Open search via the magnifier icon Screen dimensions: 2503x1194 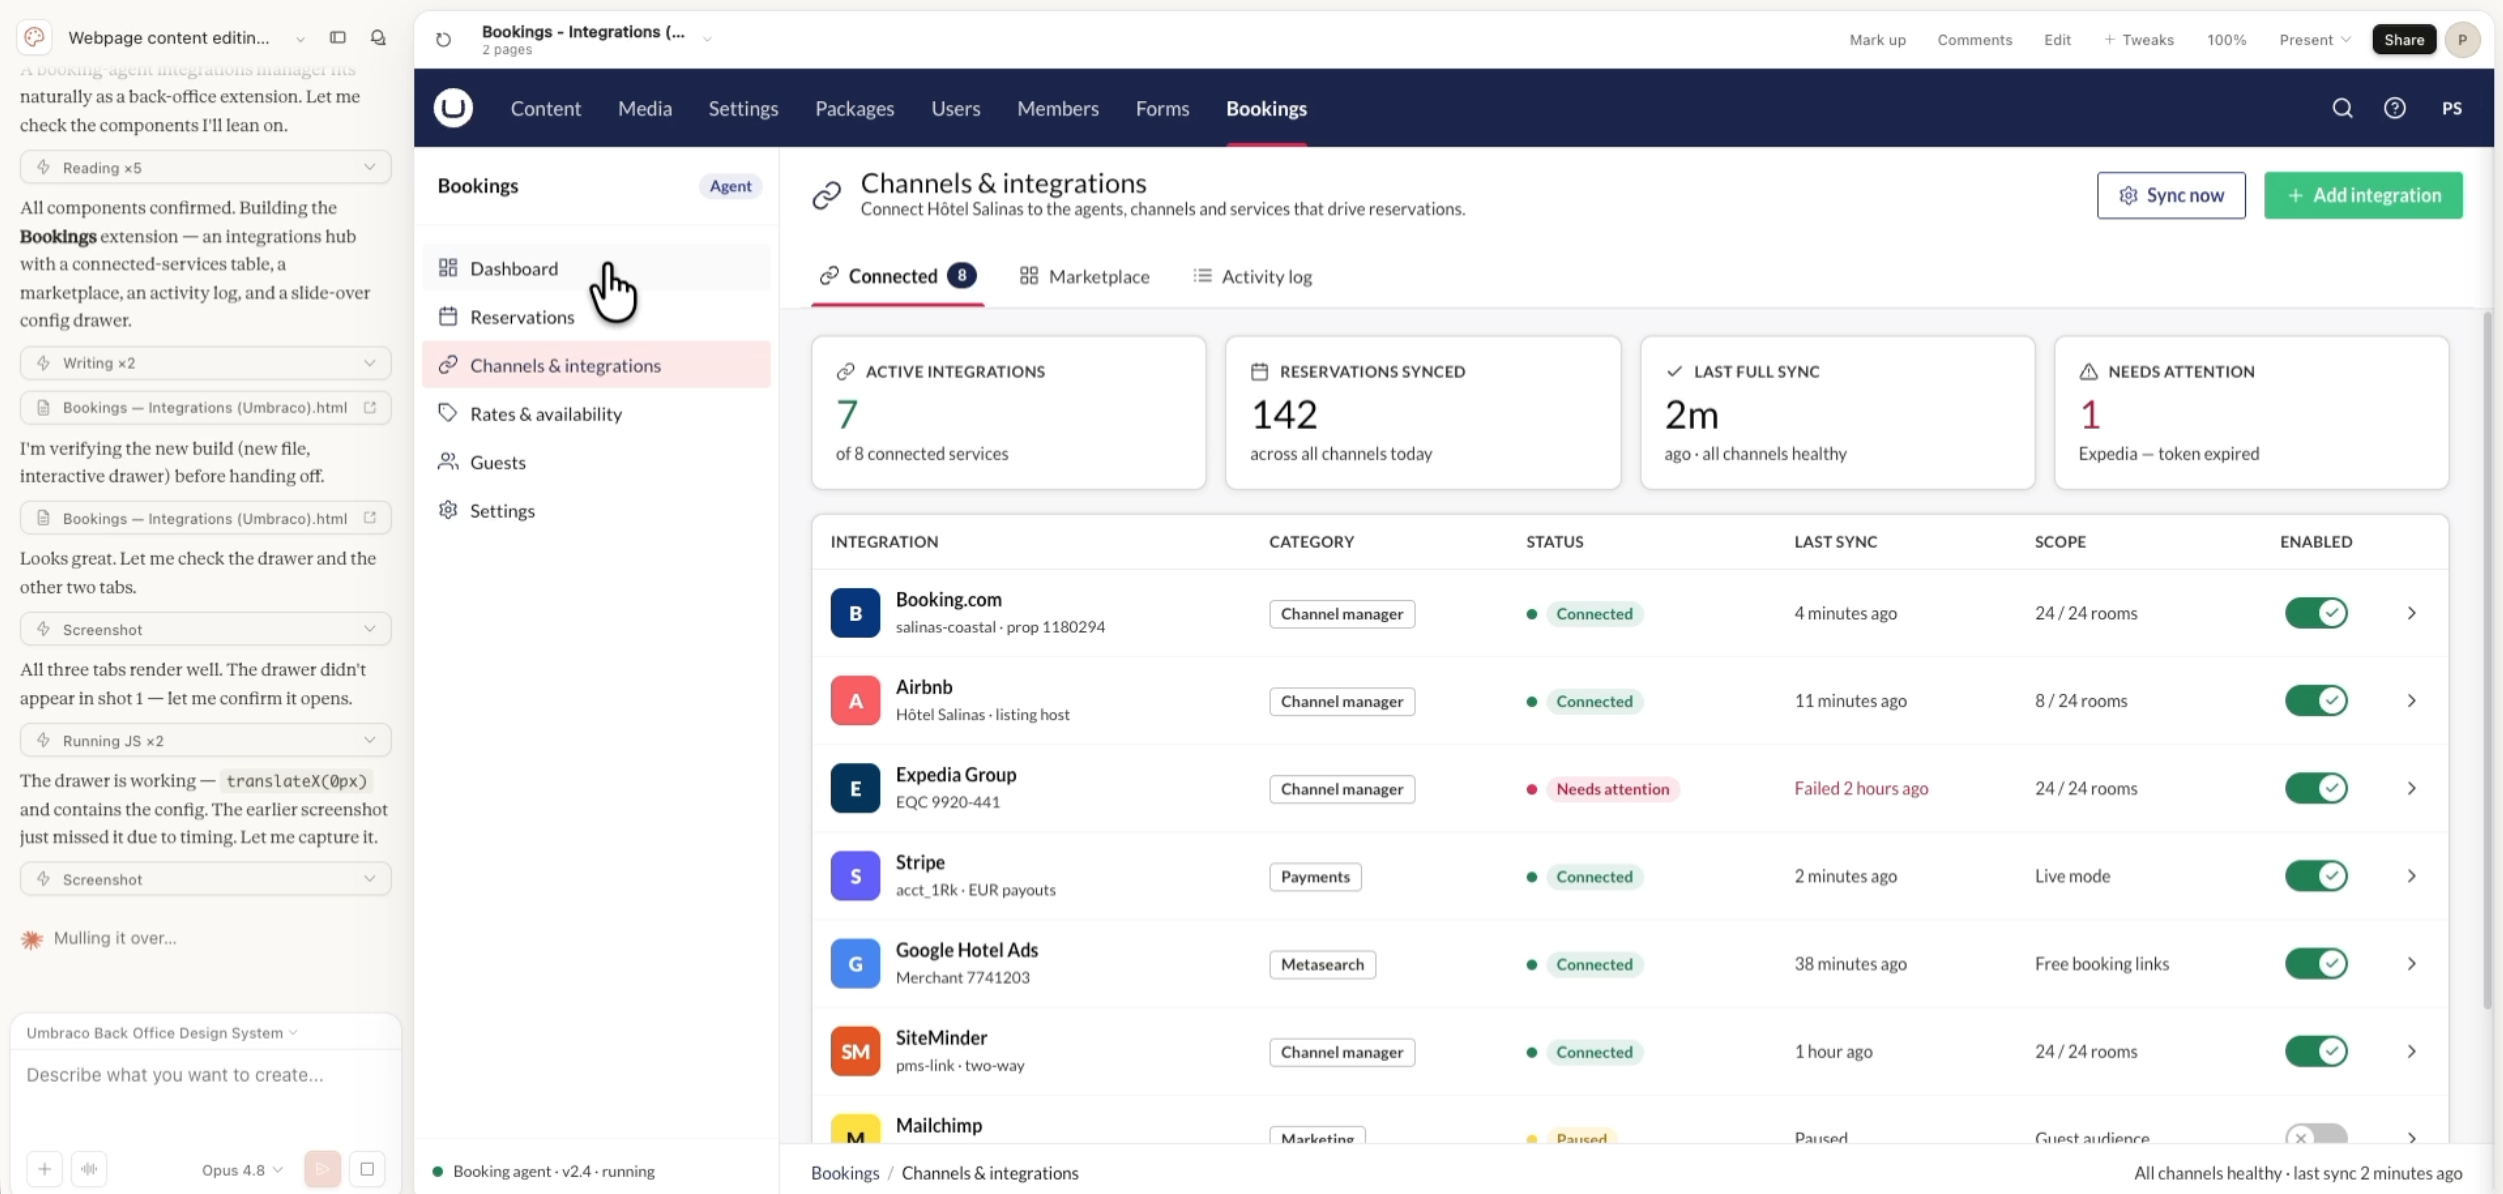point(2342,108)
